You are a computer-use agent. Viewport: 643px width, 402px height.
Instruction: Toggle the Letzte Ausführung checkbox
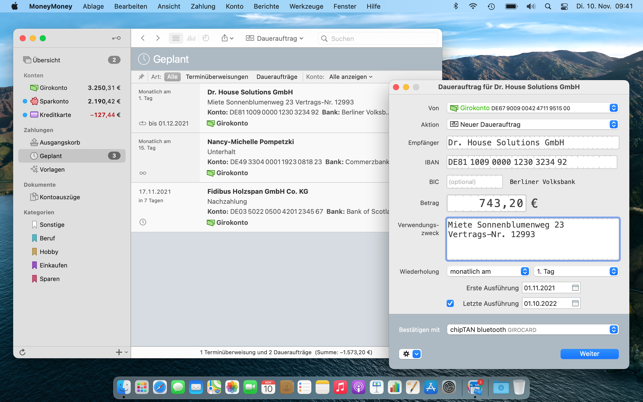[450, 304]
